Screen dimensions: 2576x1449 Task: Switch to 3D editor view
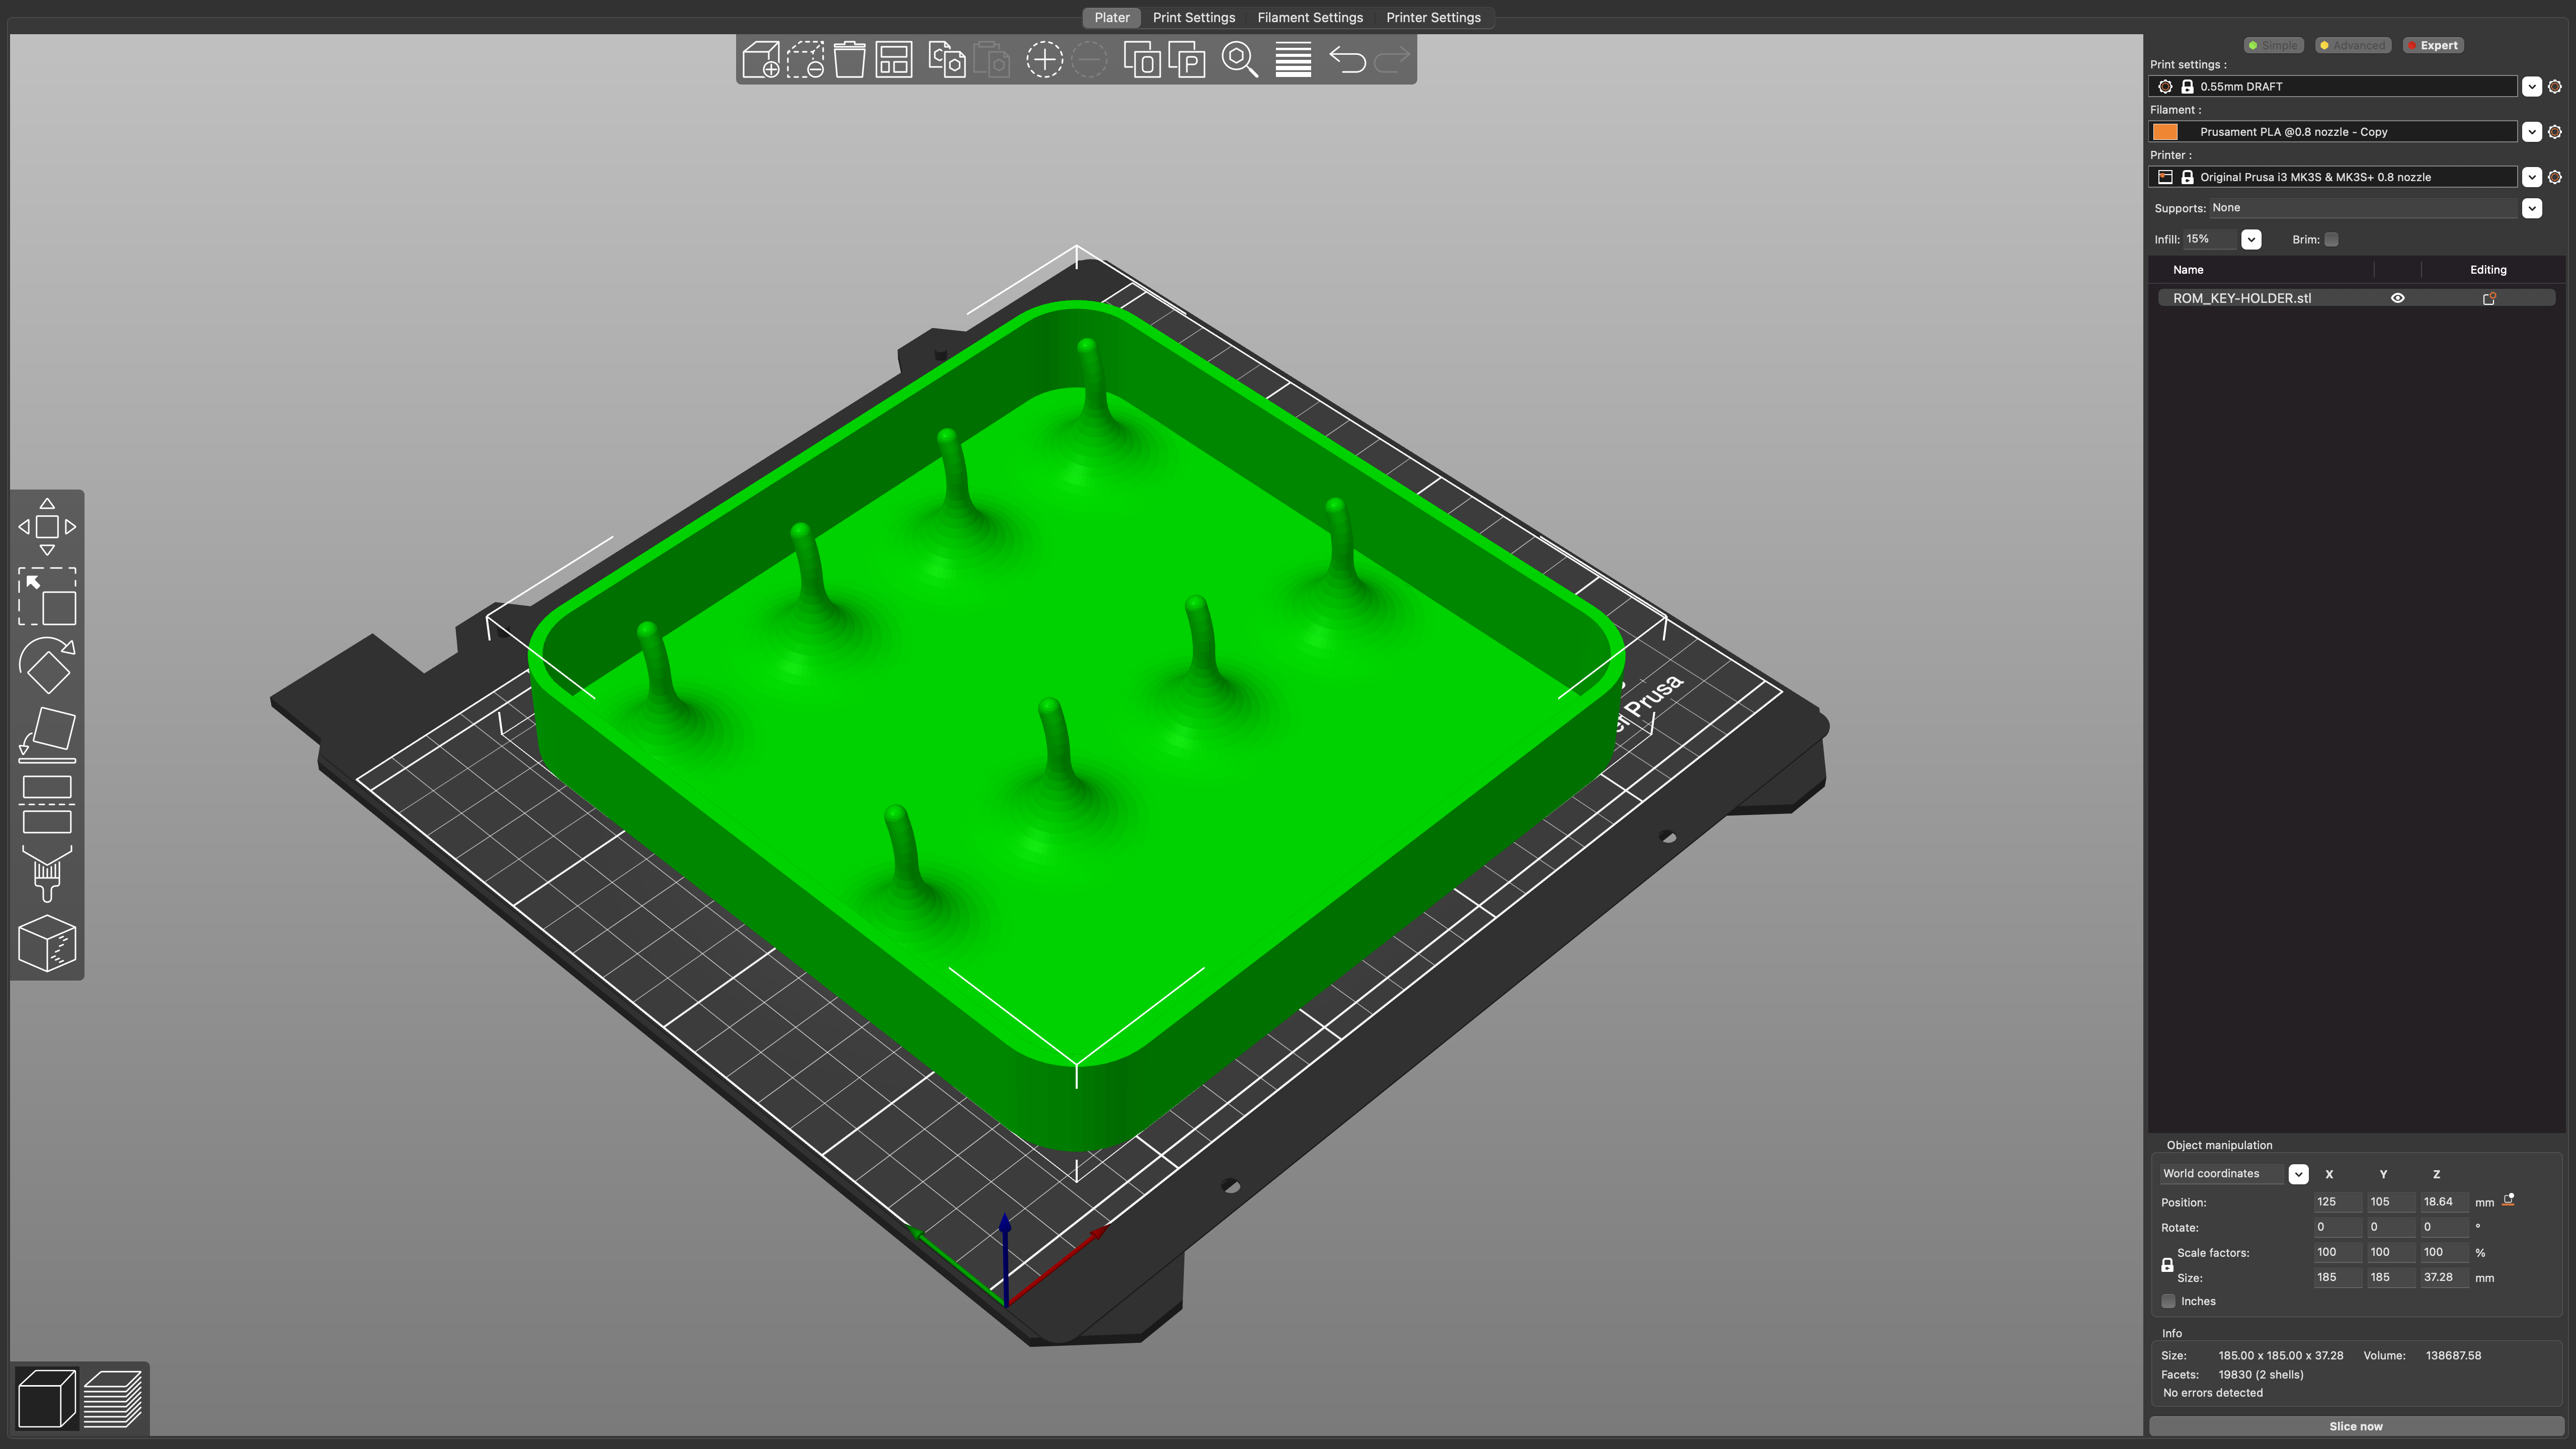tap(46, 1398)
